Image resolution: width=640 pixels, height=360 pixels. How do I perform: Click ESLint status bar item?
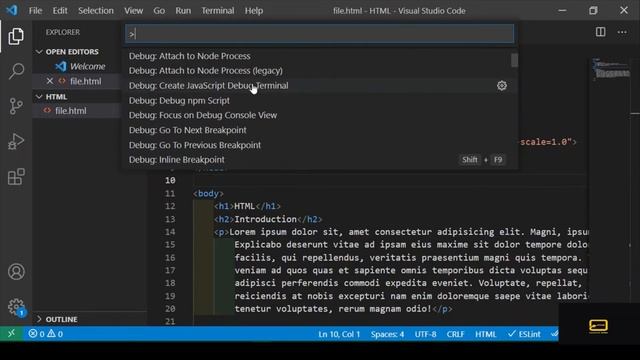[524, 334]
